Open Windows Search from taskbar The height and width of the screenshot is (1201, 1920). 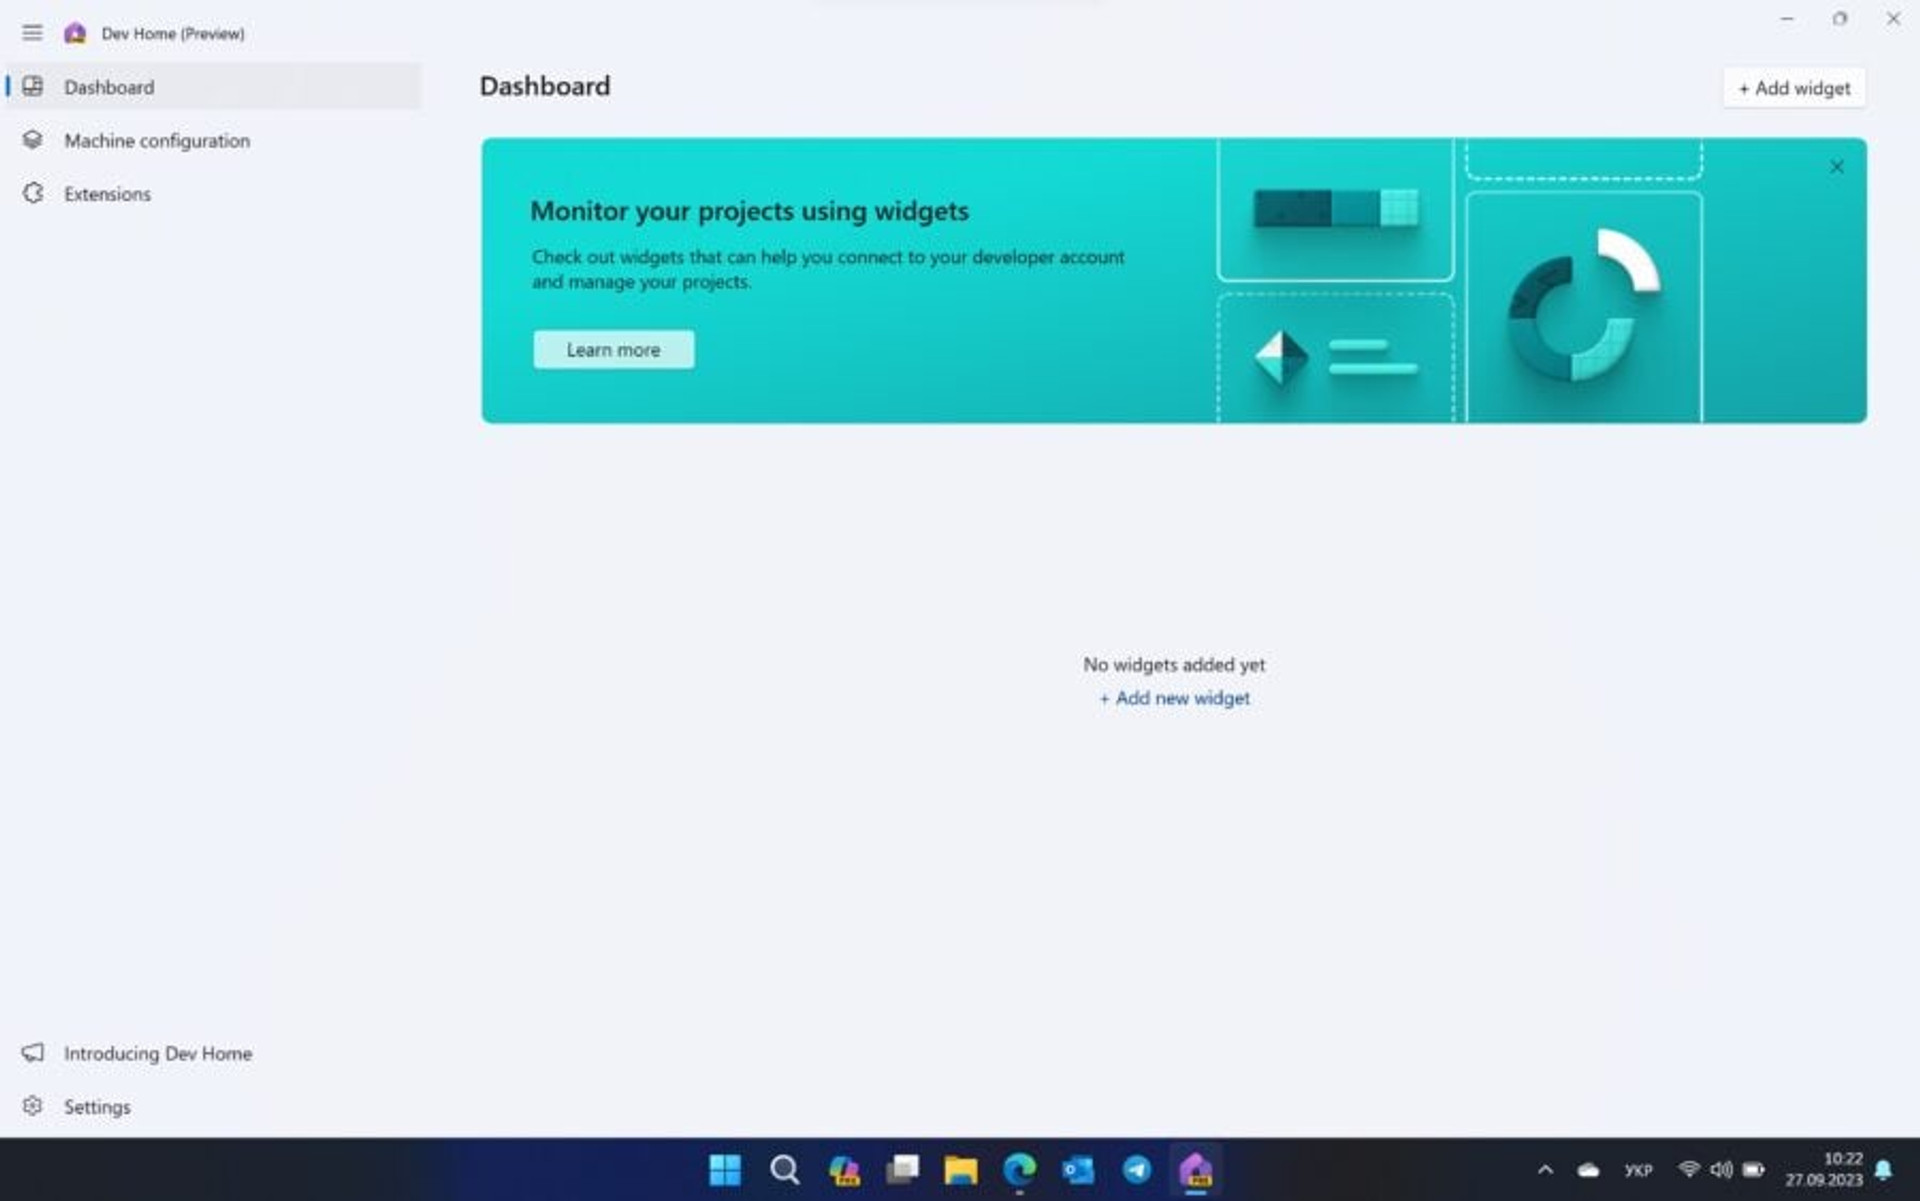[x=784, y=1169]
